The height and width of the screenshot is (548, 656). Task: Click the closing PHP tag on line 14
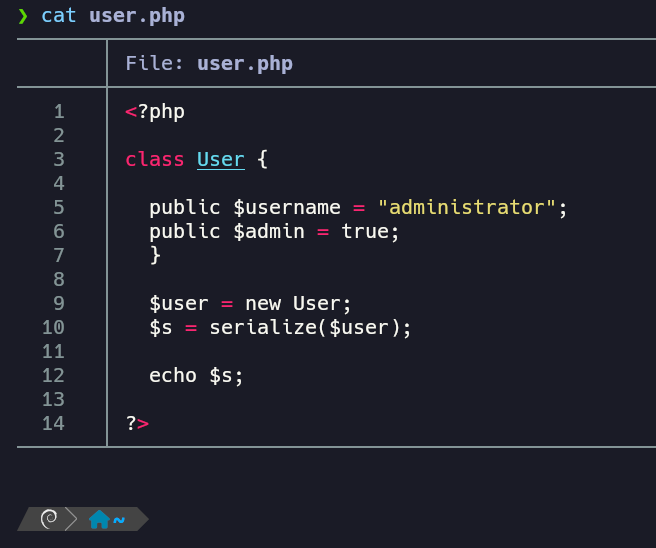pyautogui.click(x=137, y=423)
